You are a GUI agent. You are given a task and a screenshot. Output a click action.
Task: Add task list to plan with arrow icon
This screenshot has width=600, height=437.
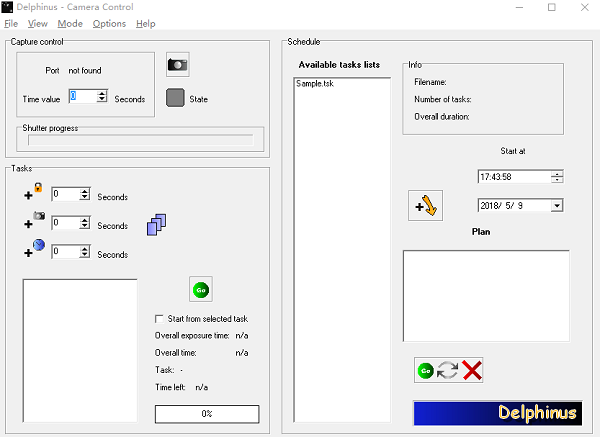[x=426, y=206]
